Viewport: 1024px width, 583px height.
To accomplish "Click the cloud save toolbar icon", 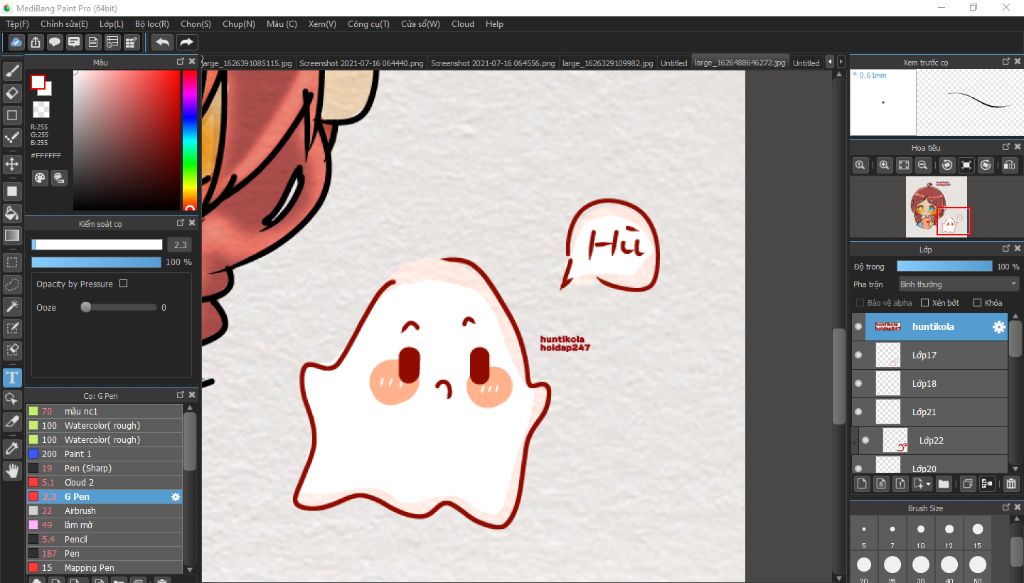I will coord(16,42).
